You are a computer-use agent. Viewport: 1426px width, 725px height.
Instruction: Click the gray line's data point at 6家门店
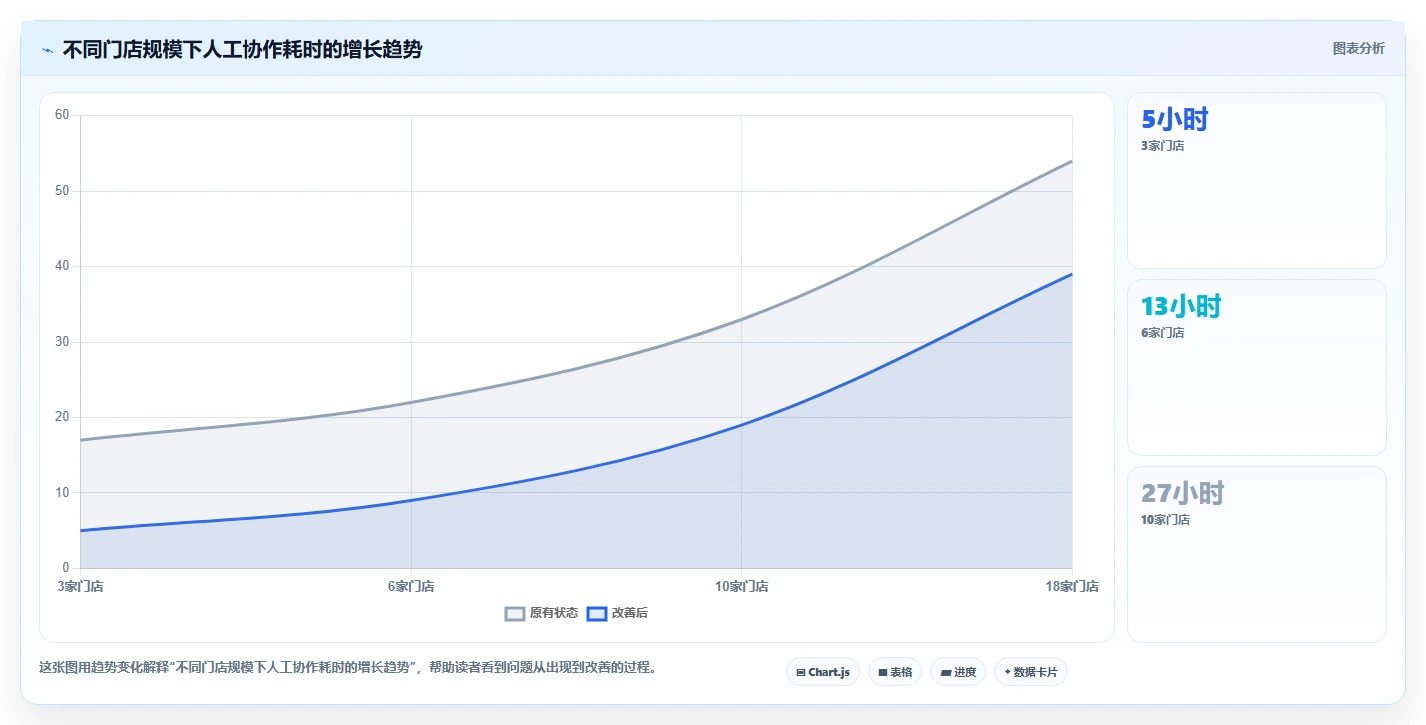[x=411, y=402]
